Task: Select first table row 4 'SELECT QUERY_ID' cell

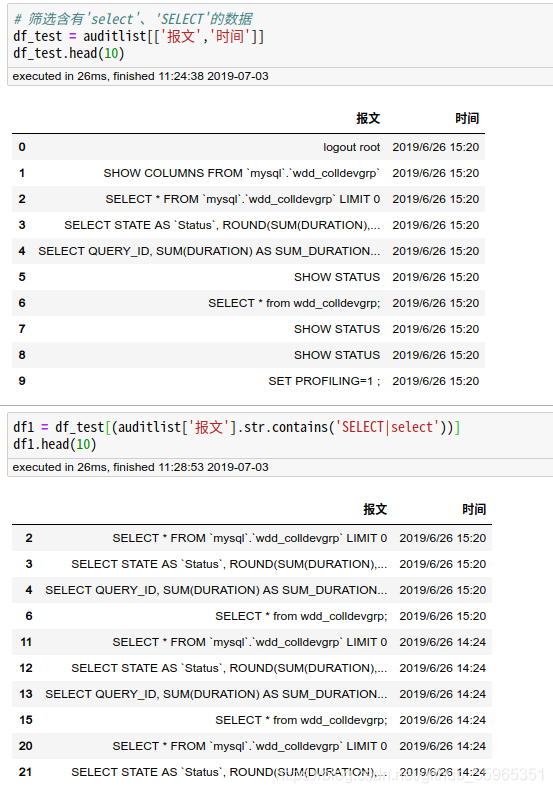Action: pos(209,251)
